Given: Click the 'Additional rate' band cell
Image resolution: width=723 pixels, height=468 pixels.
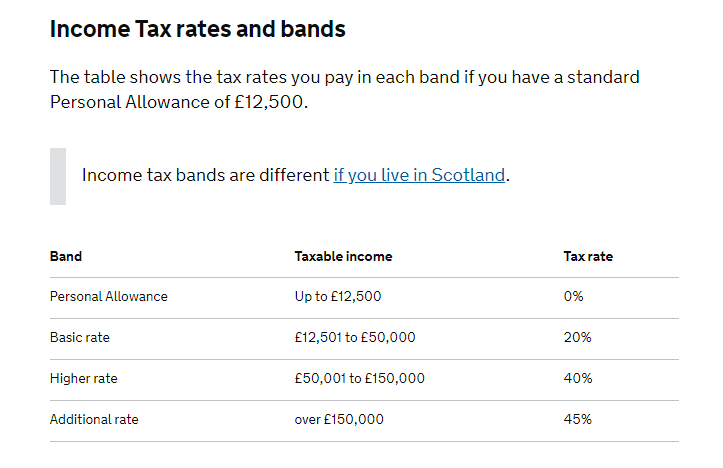Looking at the screenshot, I should pyautogui.click(x=94, y=420).
